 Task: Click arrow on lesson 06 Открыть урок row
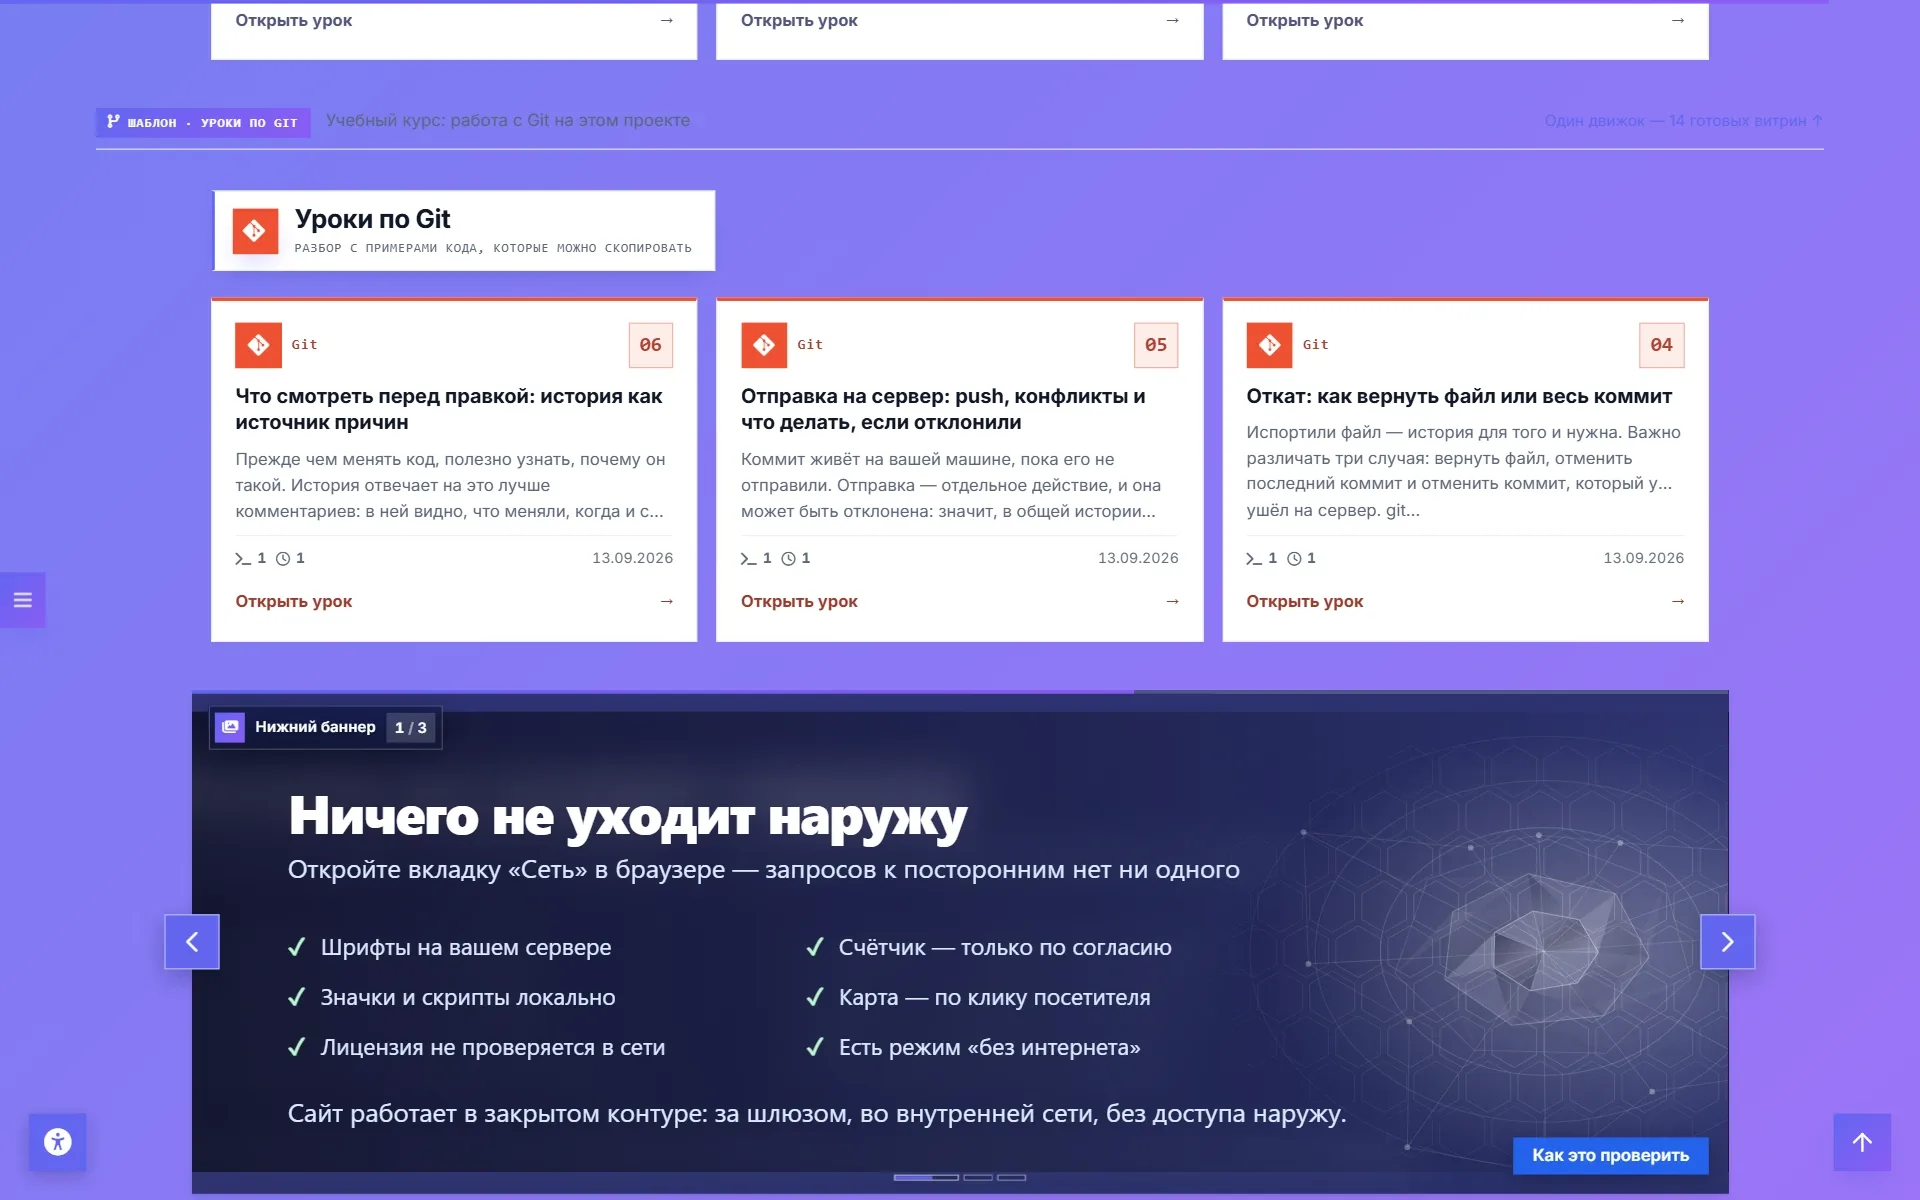[667, 601]
